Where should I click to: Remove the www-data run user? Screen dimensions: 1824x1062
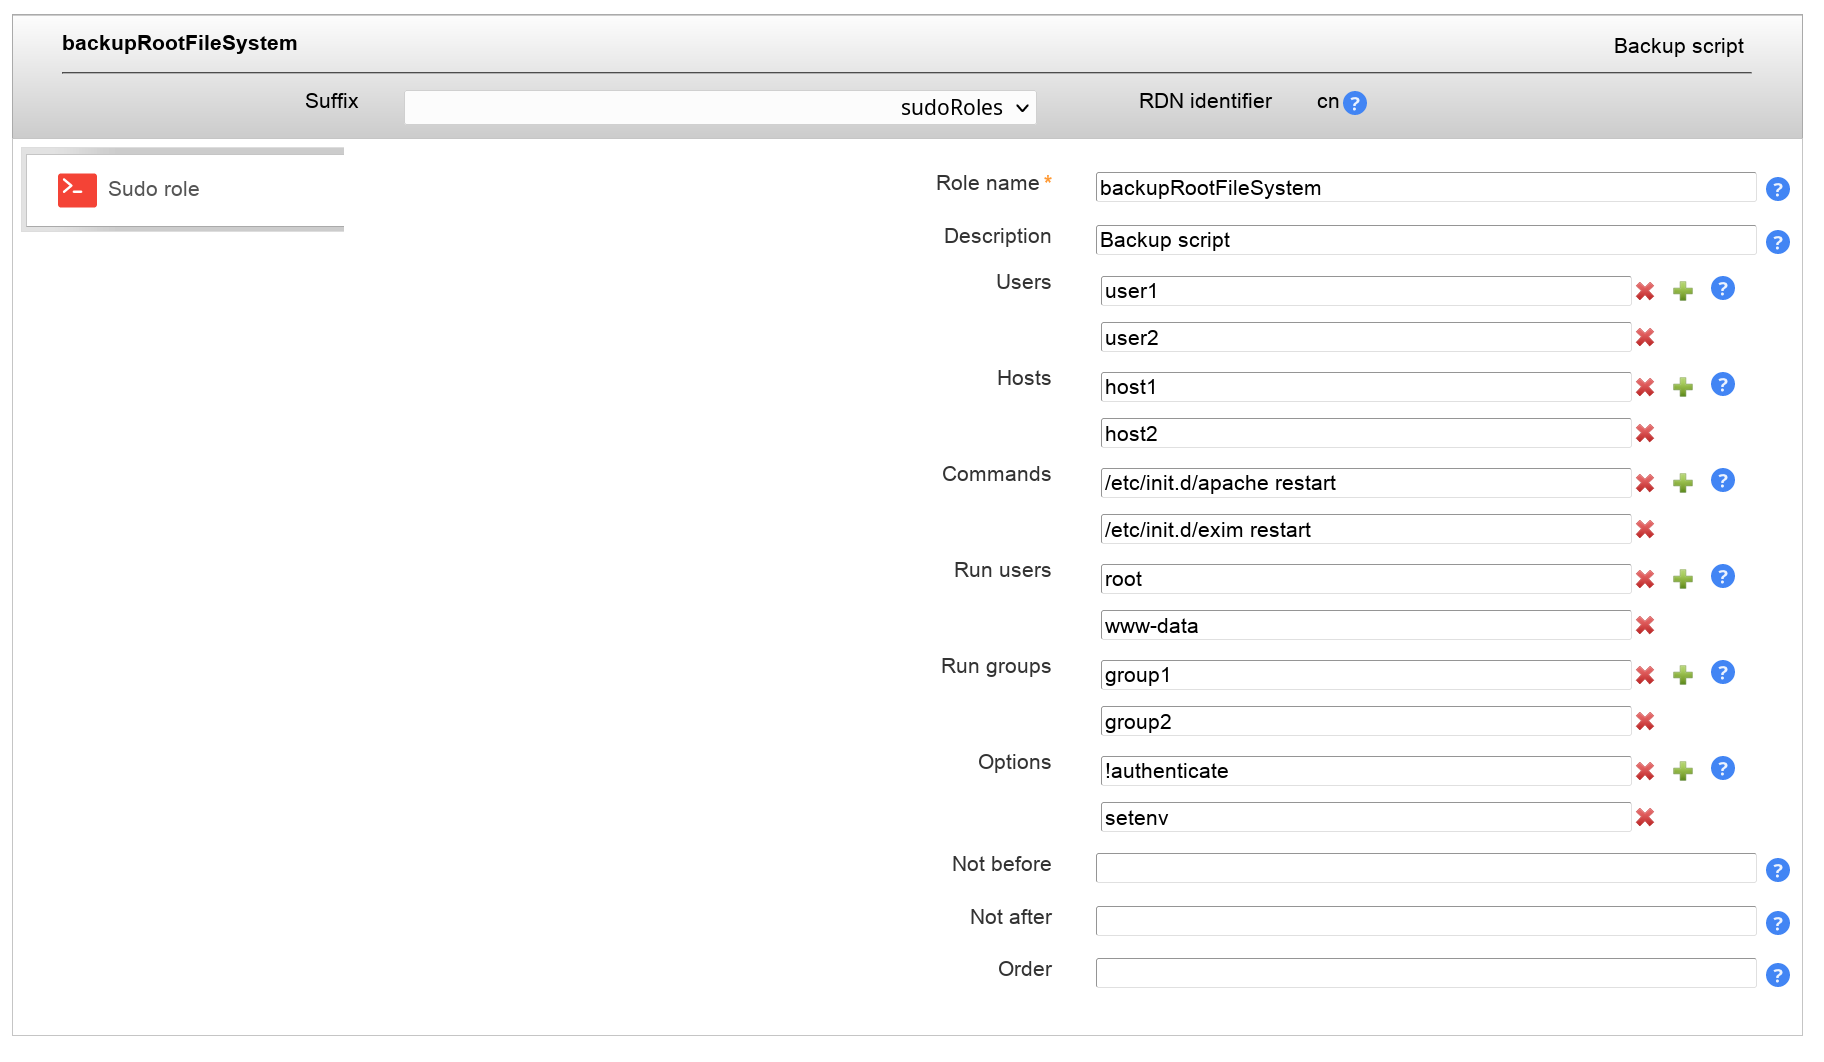pos(1645,625)
